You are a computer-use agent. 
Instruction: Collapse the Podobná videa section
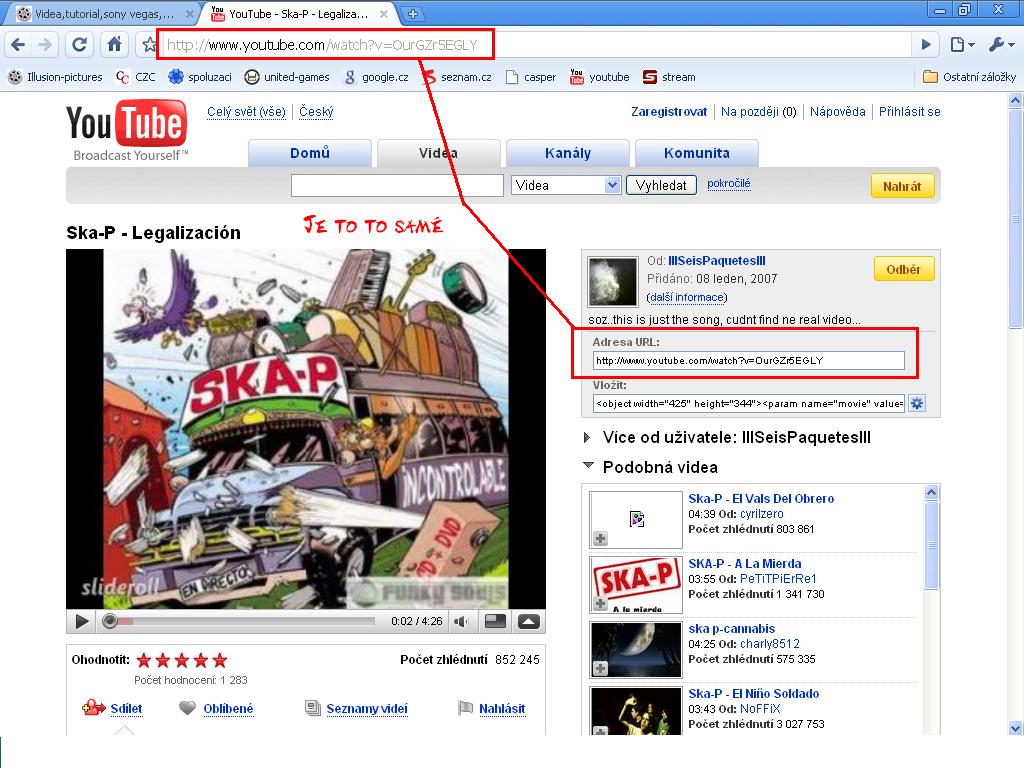588,466
